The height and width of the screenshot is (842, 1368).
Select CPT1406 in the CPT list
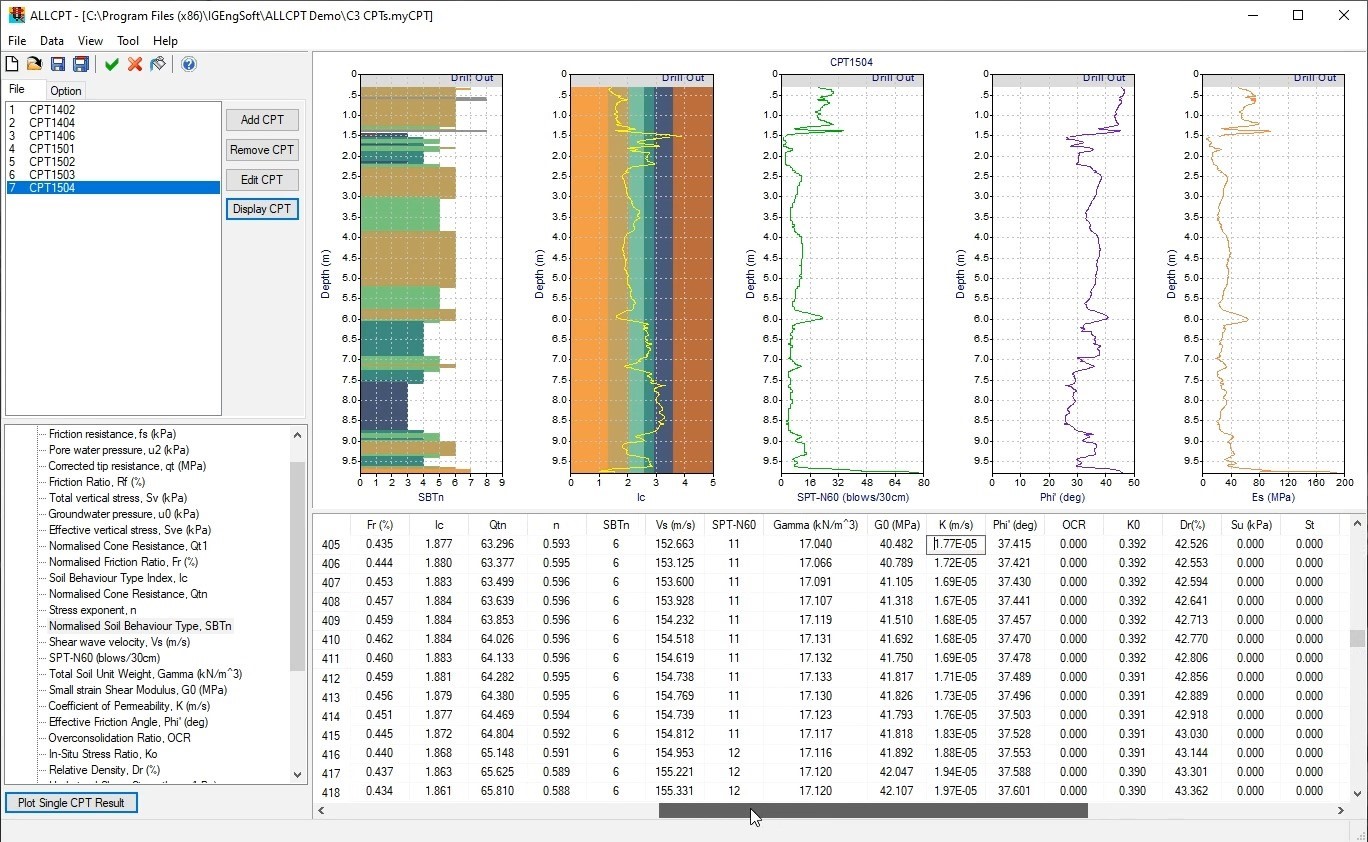click(113, 136)
